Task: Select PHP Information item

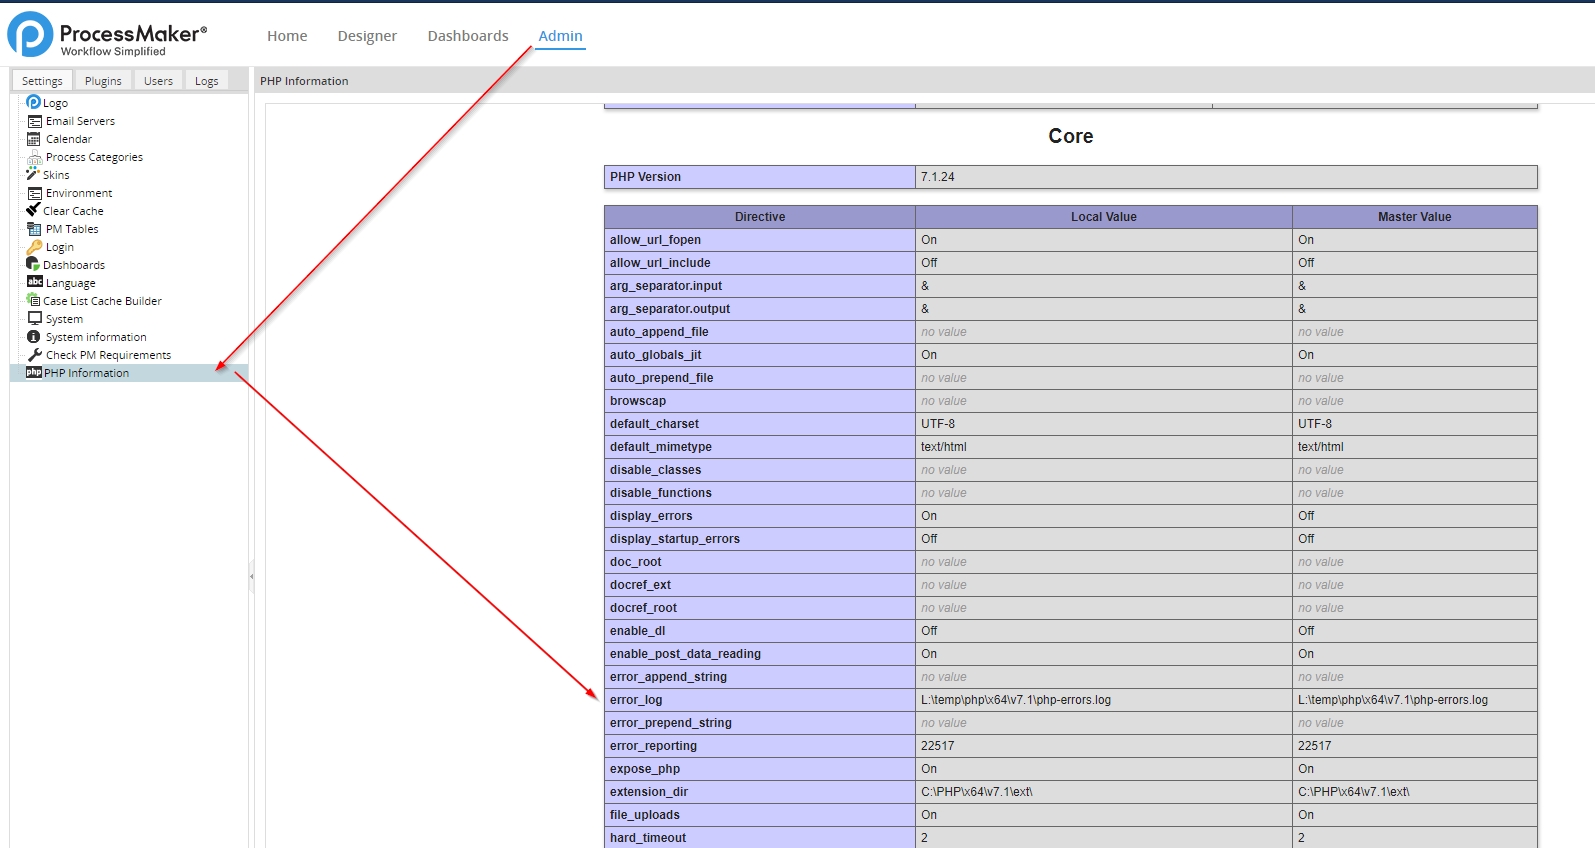Action: click(x=86, y=373)
